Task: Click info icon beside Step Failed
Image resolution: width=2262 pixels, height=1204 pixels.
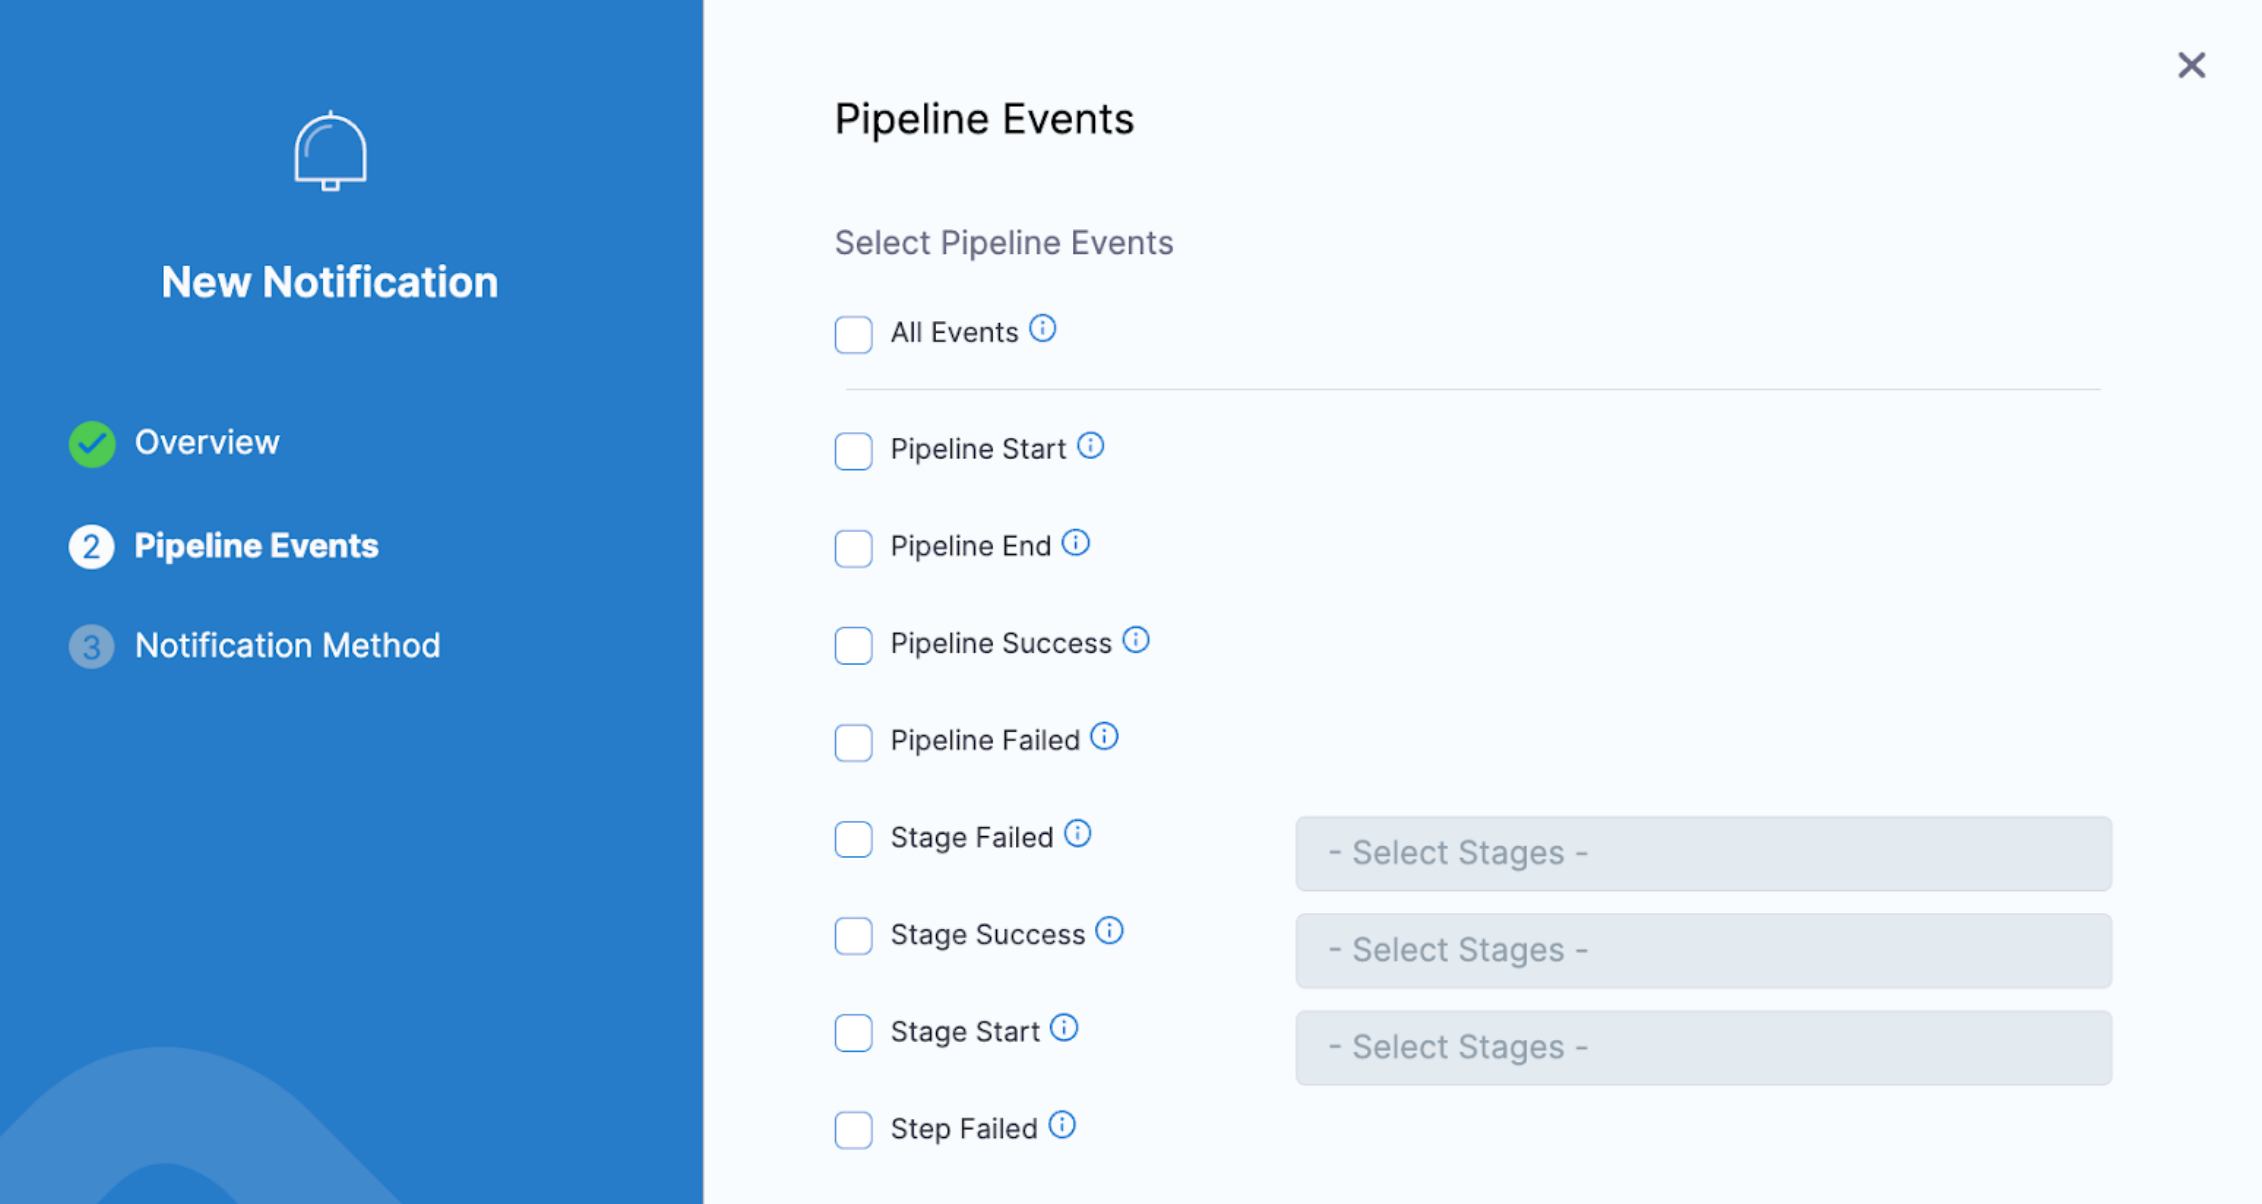Action: tap(1062, 1125)
